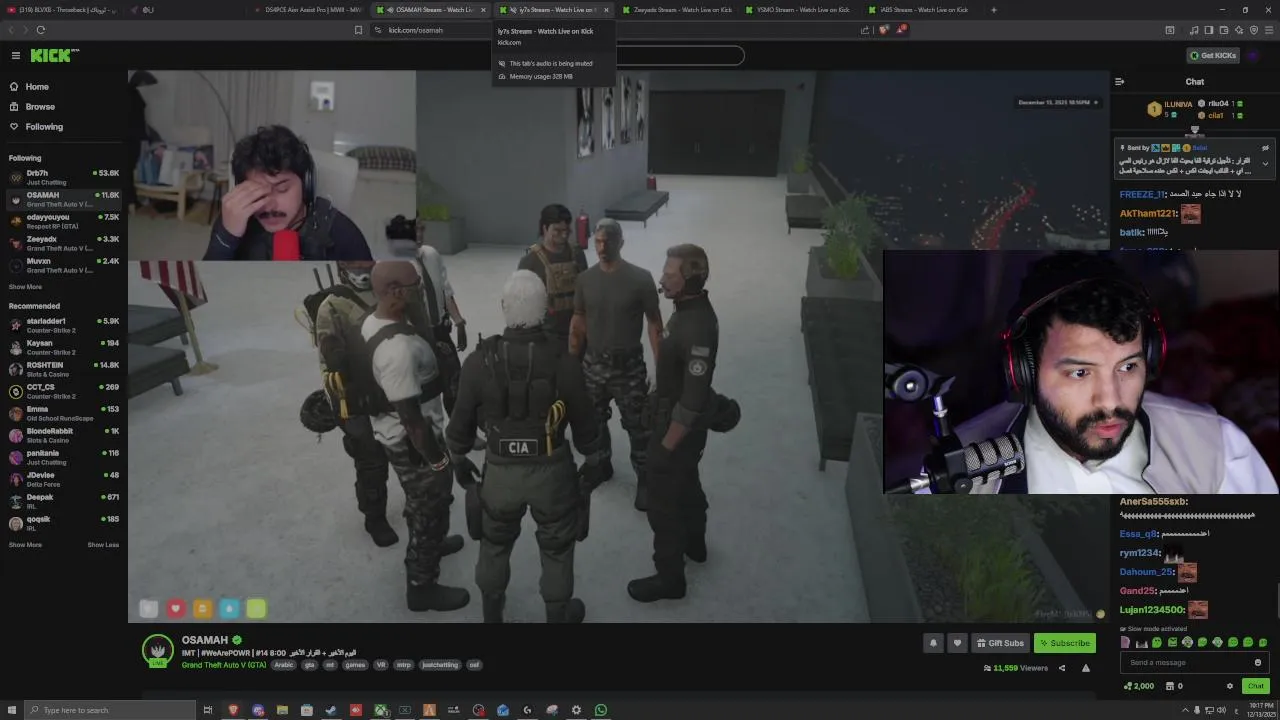Image resolution: width=1280 pixels, height=720 pixels.
Task: Toggle stream notification bell
Action: [933, 643]
